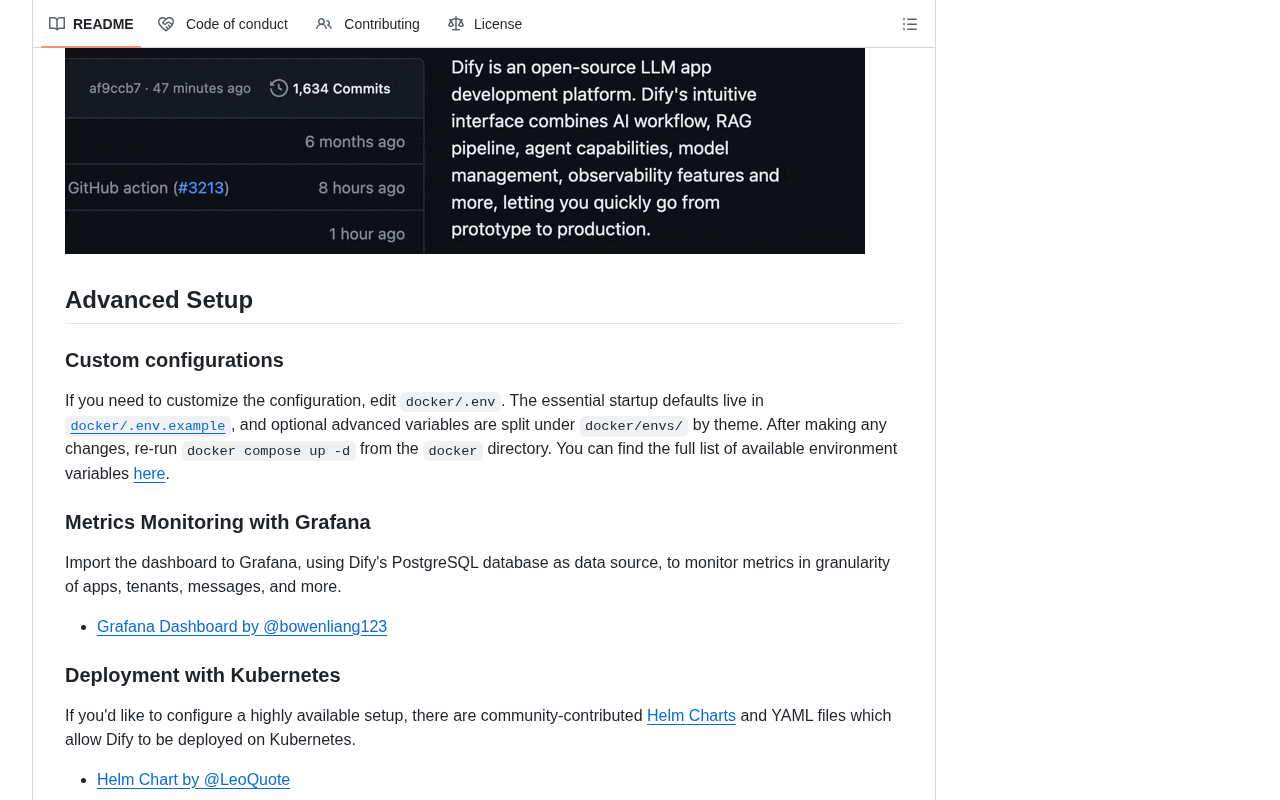Switch to Code of conduct tab

pyautogui.click(x=223, y=24)
